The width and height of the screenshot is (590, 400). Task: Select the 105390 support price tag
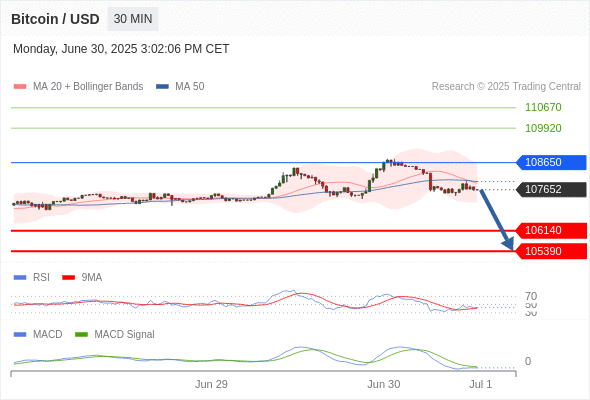pyautogui.click(x=551, y=251)
